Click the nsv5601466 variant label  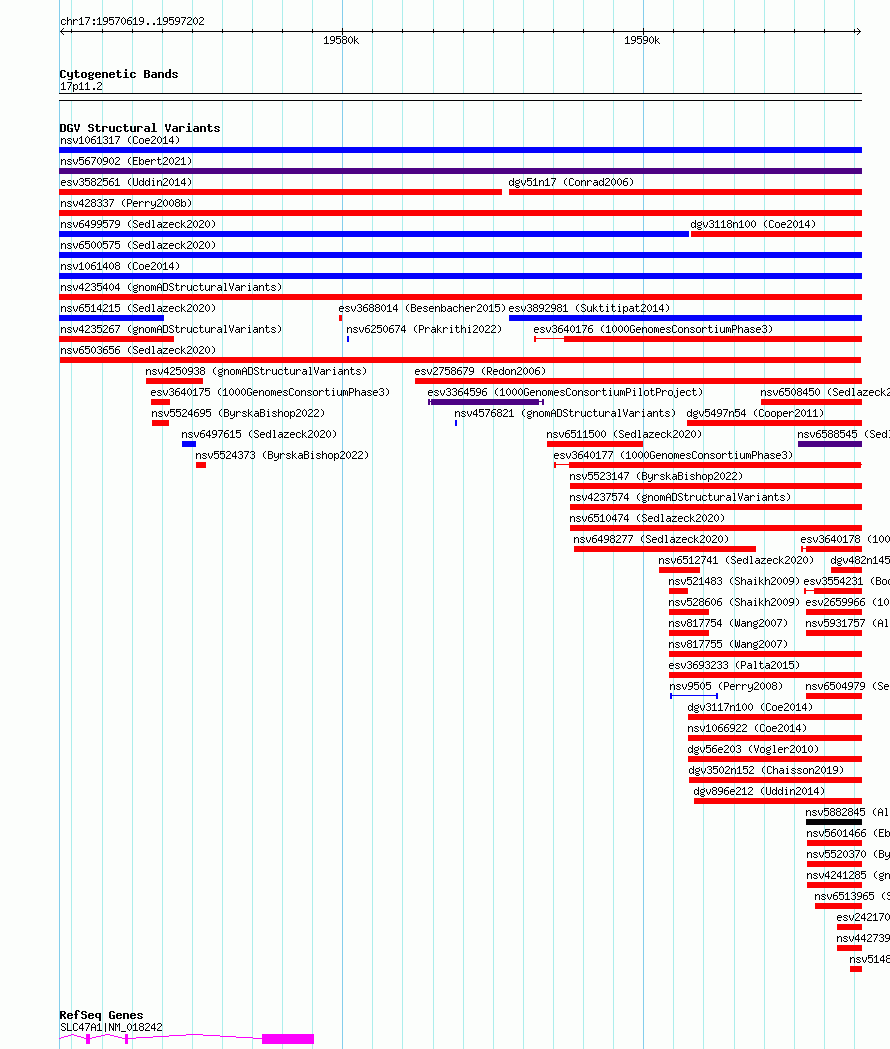(x=848, y=834)
